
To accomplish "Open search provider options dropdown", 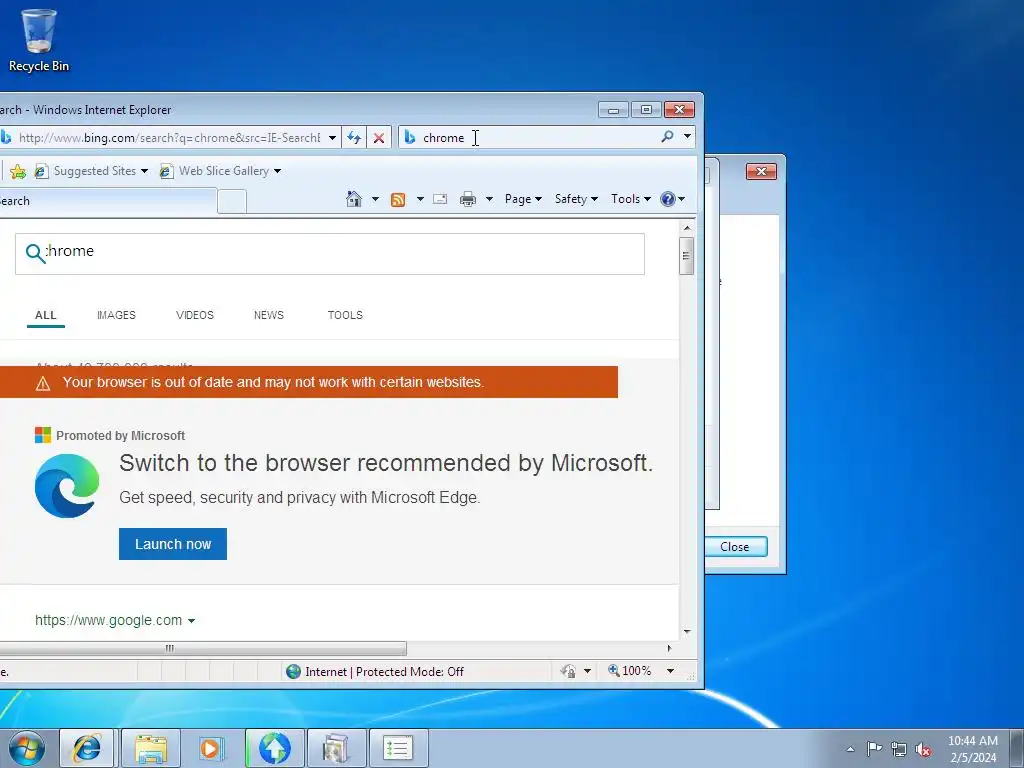I will click(x=687, y=136).
